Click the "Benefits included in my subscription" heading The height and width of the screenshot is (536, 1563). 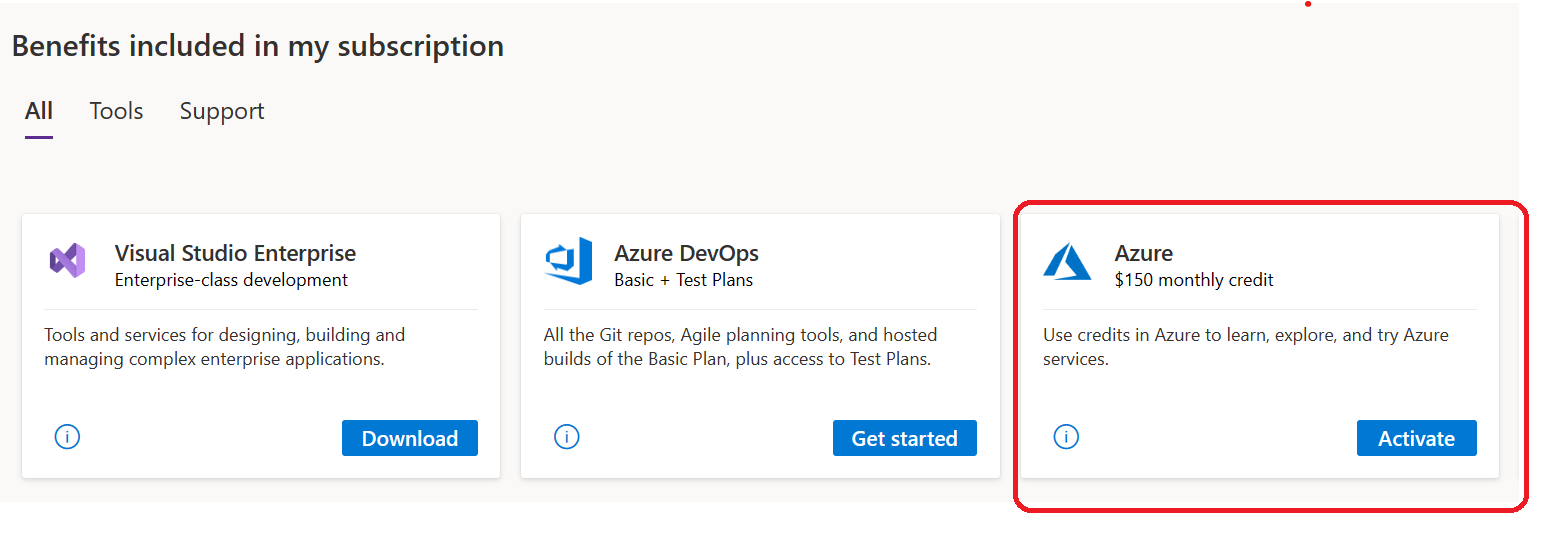257,46
